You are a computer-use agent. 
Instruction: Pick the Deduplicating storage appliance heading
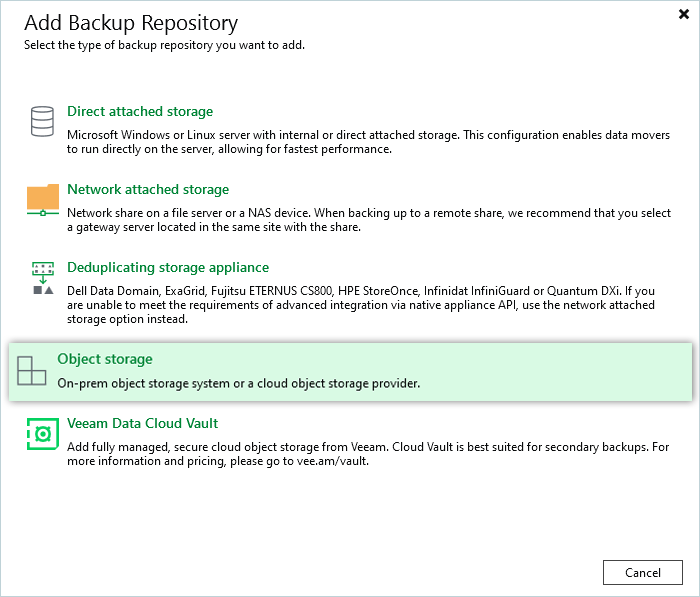(168, 268)
